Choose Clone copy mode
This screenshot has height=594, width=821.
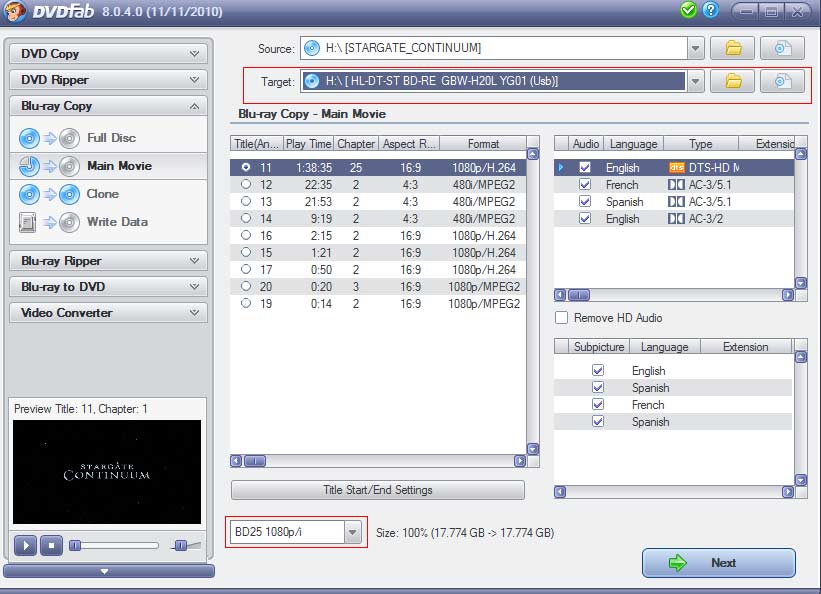coord(108,194)
